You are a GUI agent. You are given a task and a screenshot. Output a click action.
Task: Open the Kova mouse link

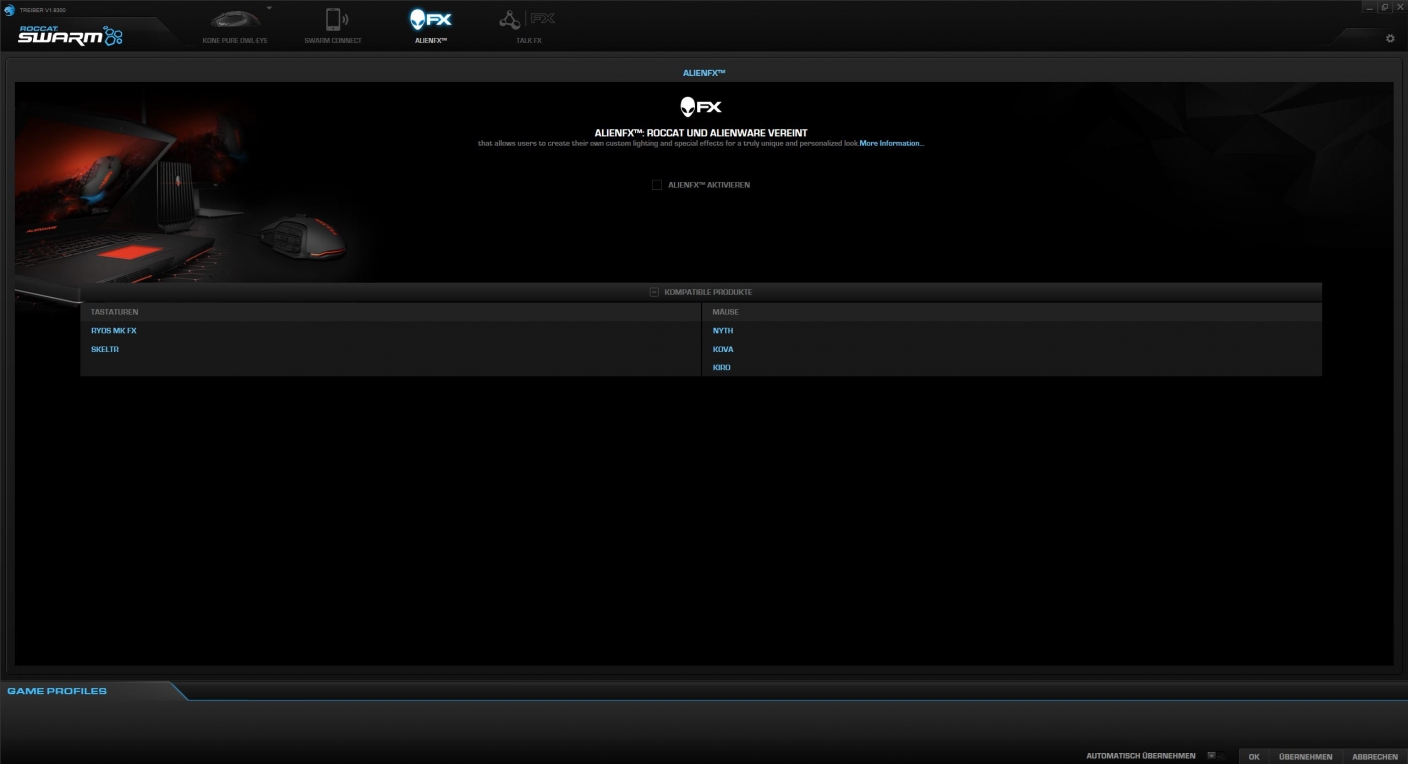[x=723, y=349]
